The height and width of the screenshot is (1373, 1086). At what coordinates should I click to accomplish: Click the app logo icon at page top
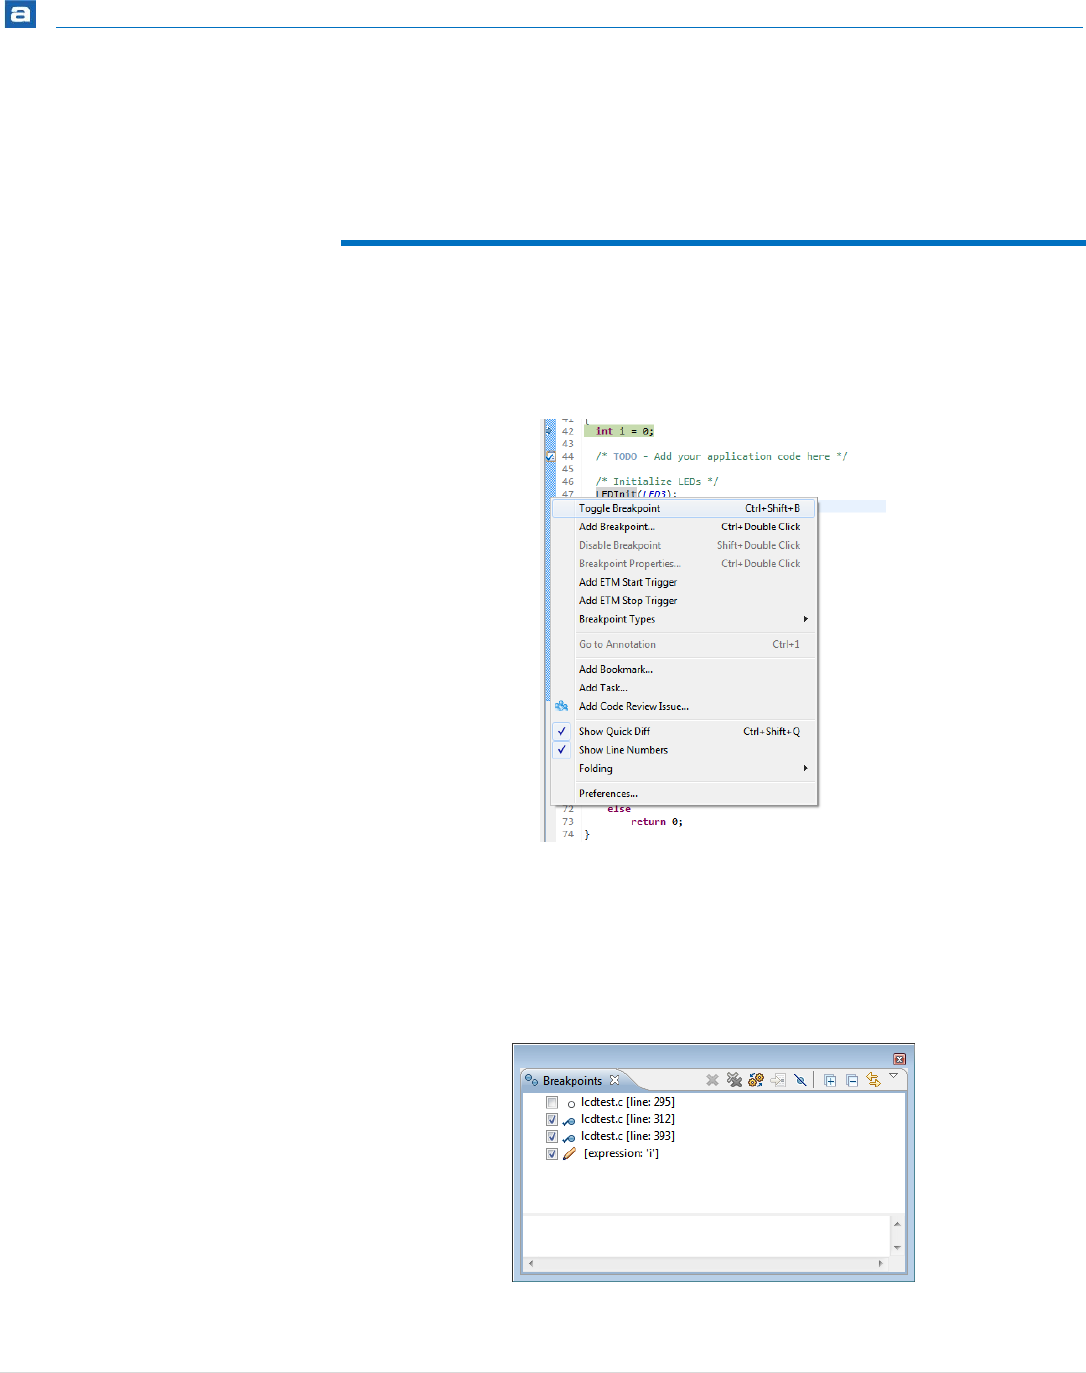(20, 15)
